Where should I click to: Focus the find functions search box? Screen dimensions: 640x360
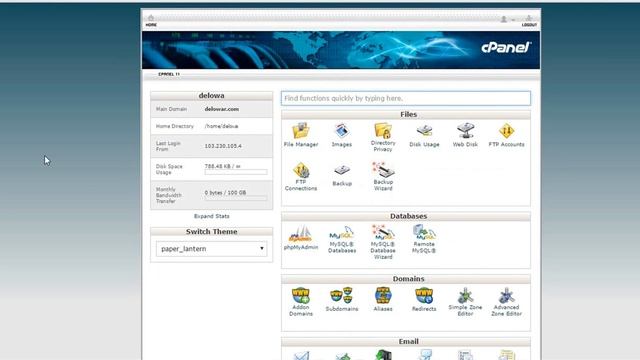coord(406,98)
